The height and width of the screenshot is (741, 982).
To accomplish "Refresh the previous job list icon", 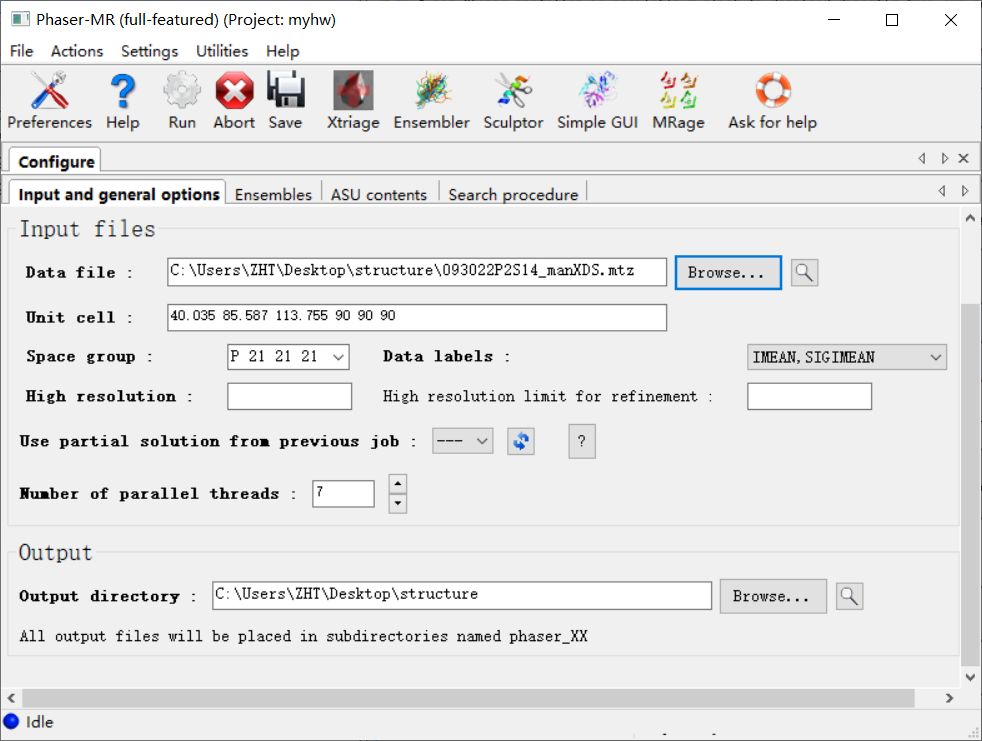I will [520, 441].
